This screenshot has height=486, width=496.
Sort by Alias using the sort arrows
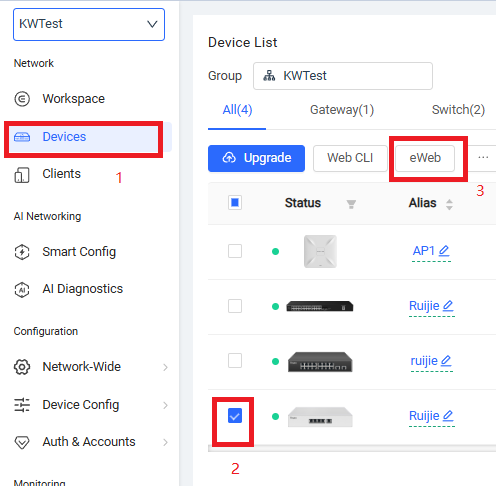click(x=449, y=204)
